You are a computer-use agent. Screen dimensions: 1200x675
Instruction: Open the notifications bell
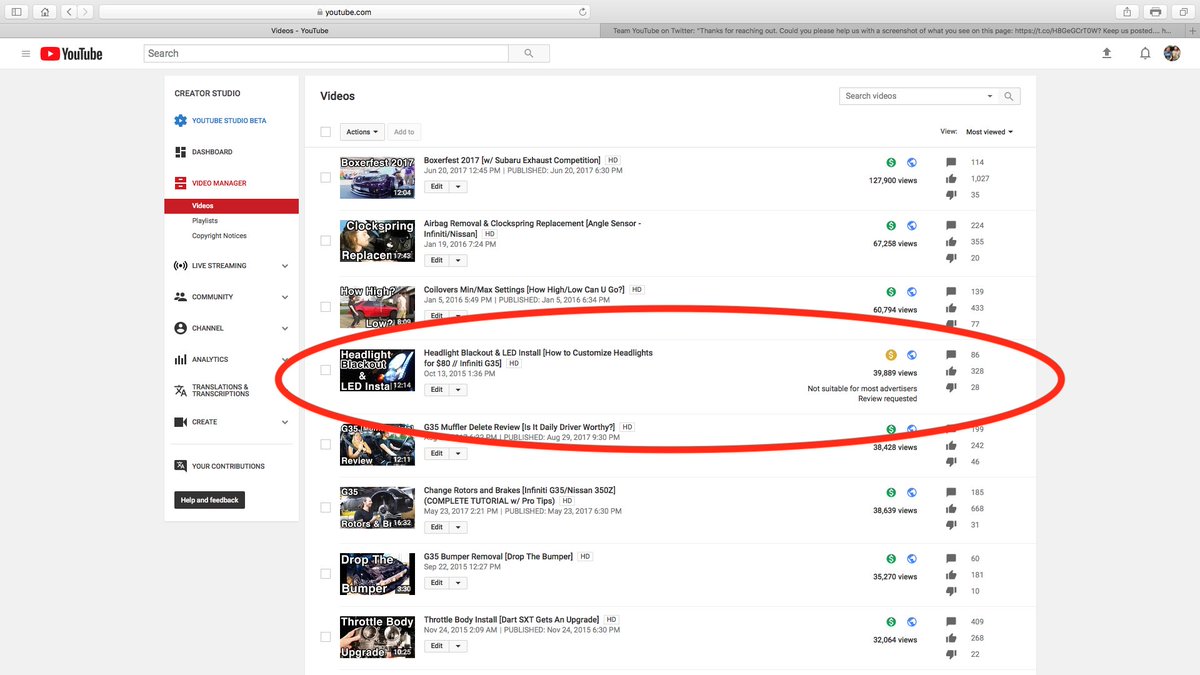click(1145, 54)
